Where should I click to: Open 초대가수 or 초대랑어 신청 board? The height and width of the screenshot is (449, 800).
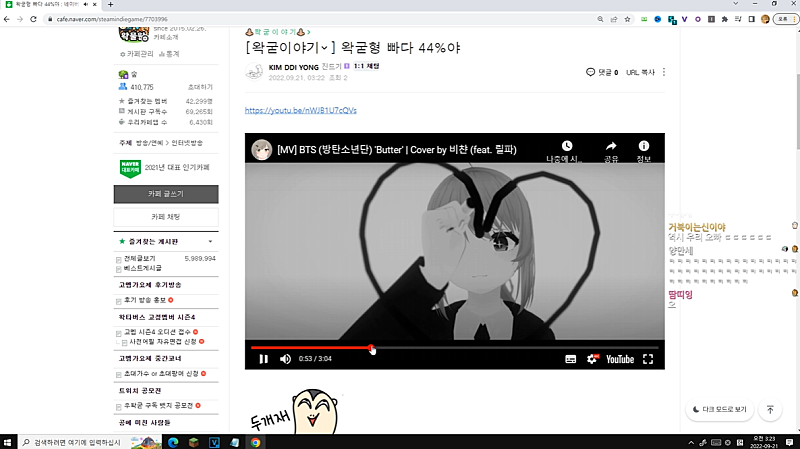(x=161, y=374)
